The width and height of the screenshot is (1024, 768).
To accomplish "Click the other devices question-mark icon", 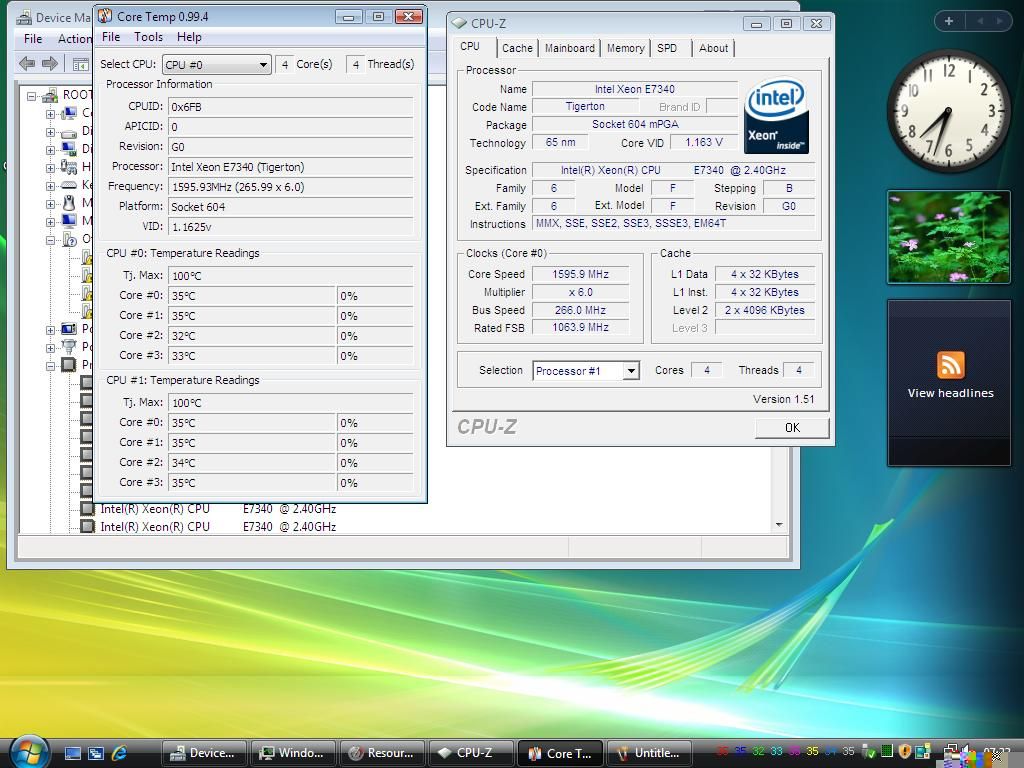I will coord(69,239).
